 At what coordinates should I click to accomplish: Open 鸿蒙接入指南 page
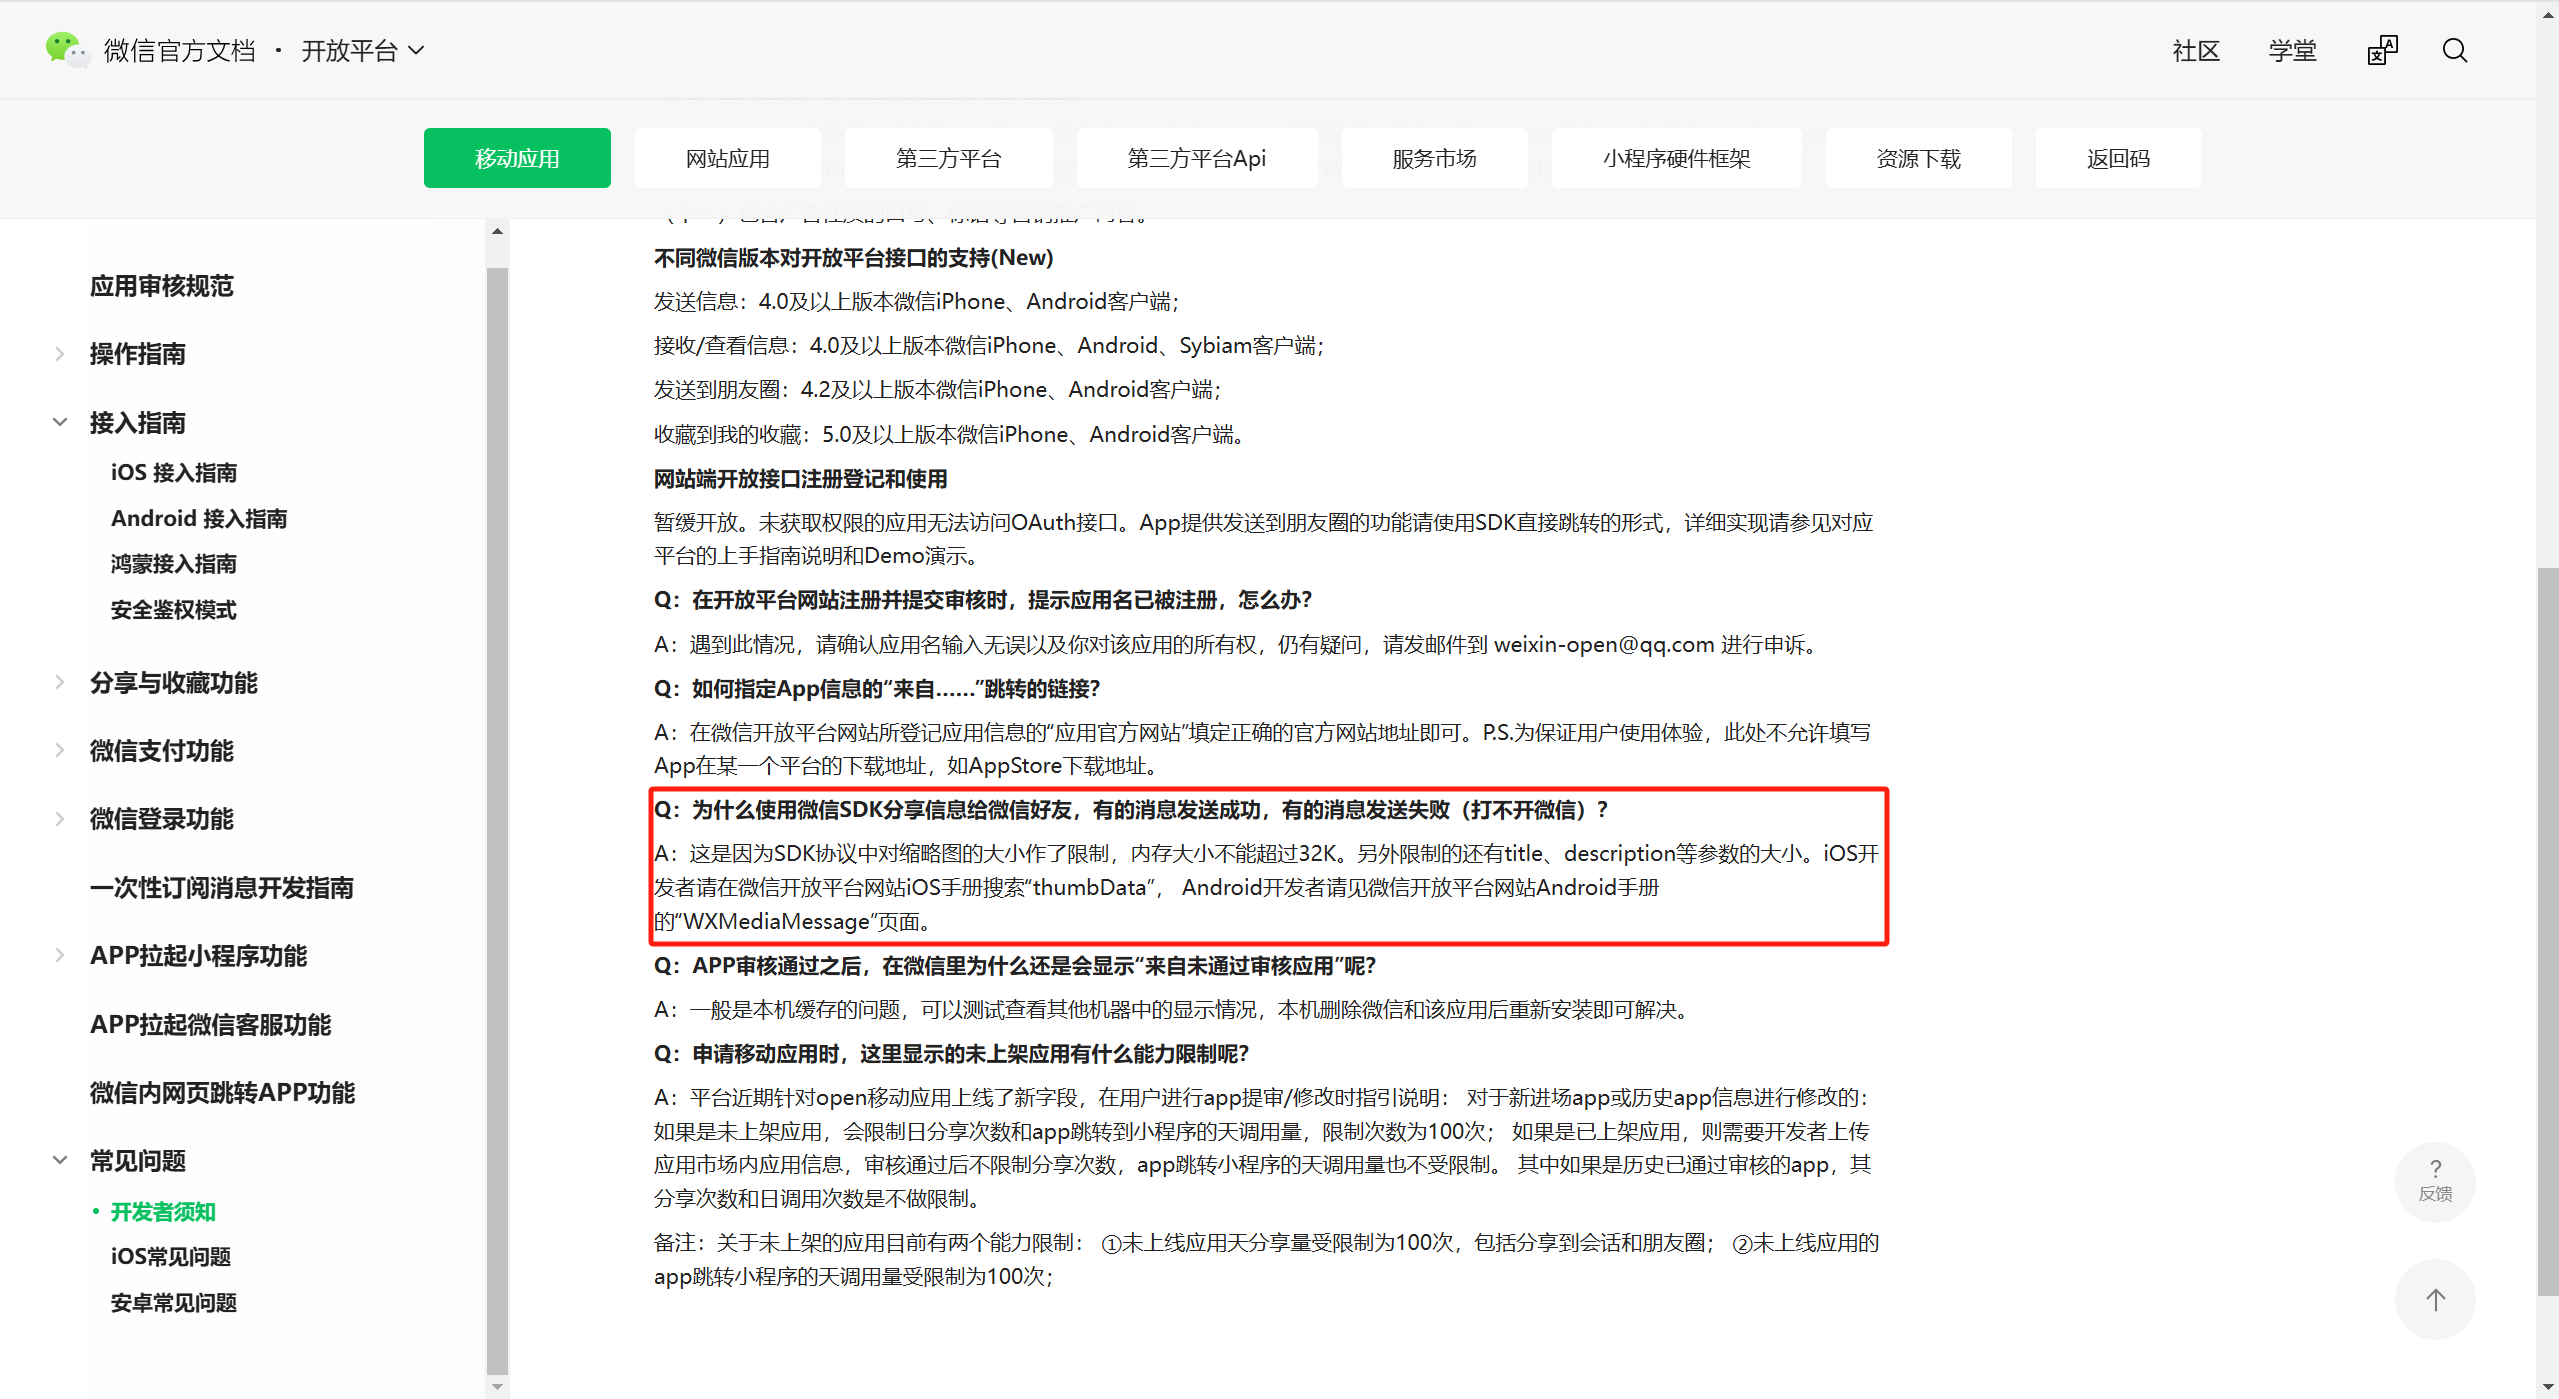point(174,564)
